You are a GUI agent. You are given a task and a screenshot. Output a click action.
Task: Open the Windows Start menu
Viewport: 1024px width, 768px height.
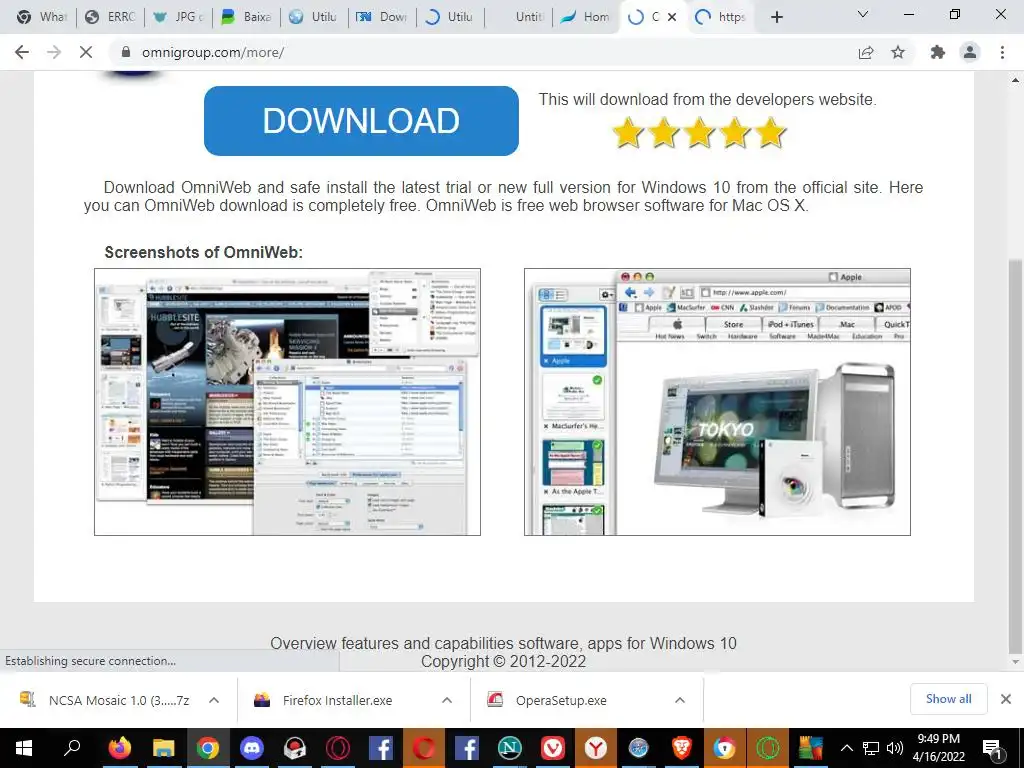[24, 748]
